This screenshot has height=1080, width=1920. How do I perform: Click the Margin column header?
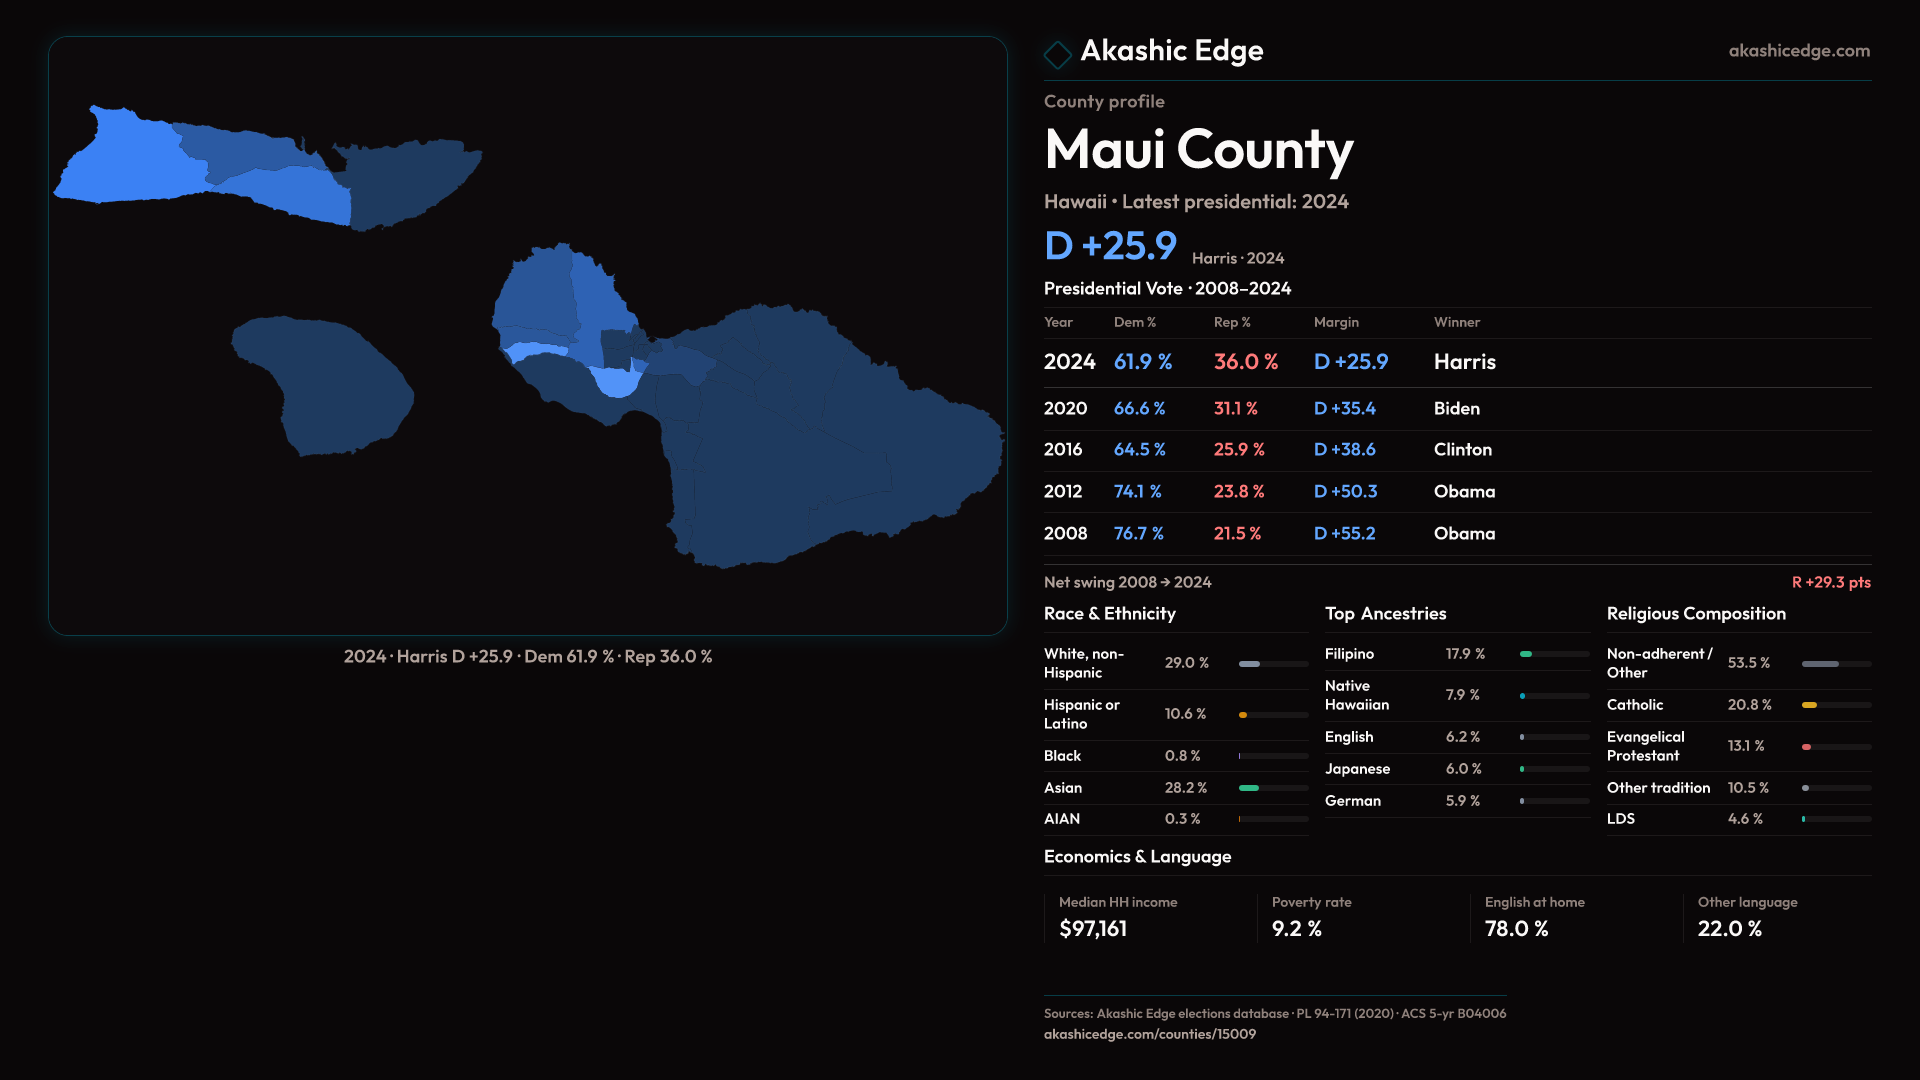pyautogui.click(x=1336, y=322)
